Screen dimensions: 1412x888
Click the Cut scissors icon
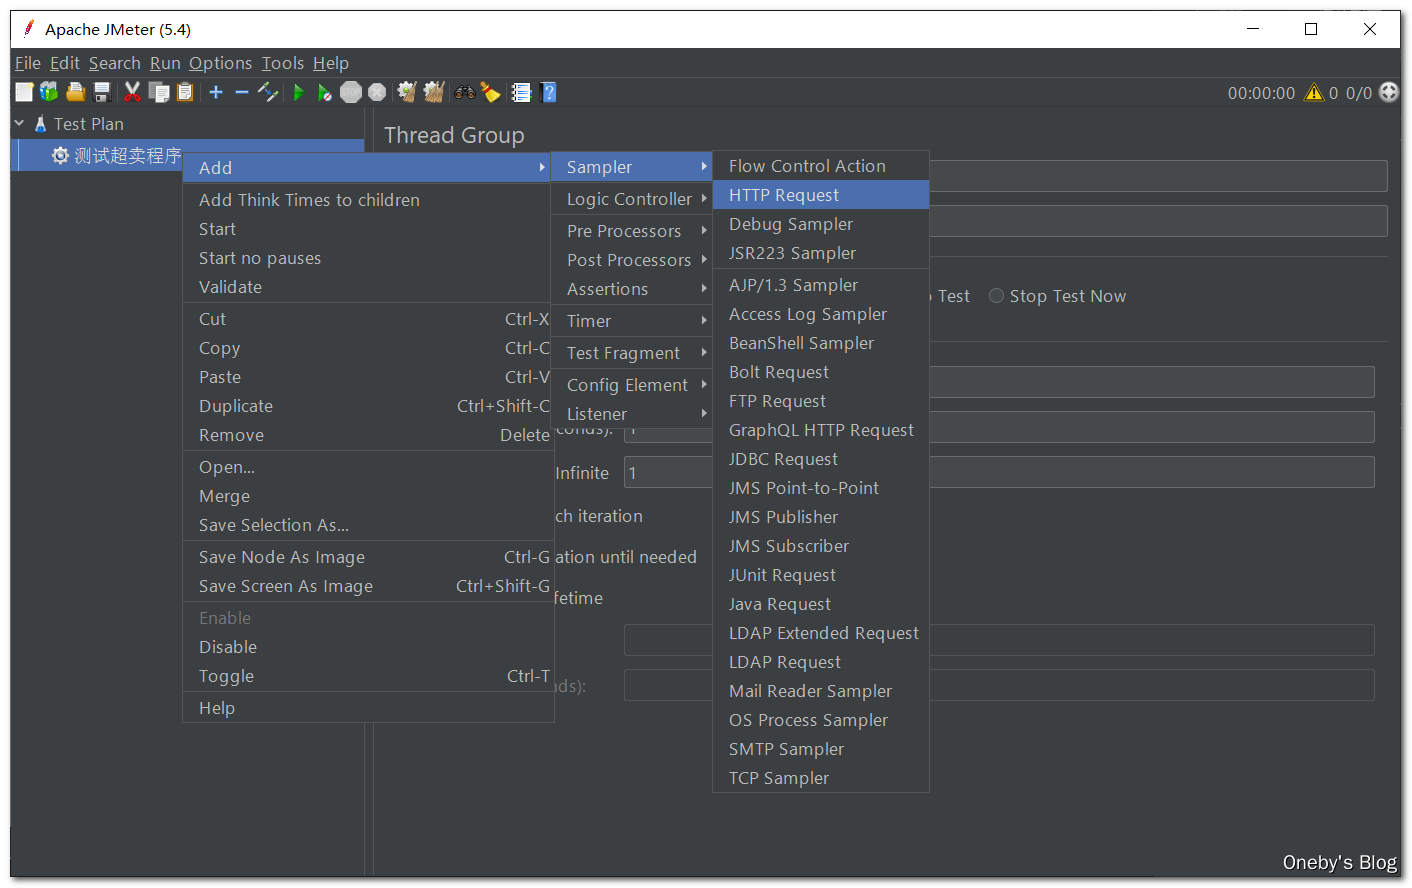pyautogui.click(x=132, y=92)
